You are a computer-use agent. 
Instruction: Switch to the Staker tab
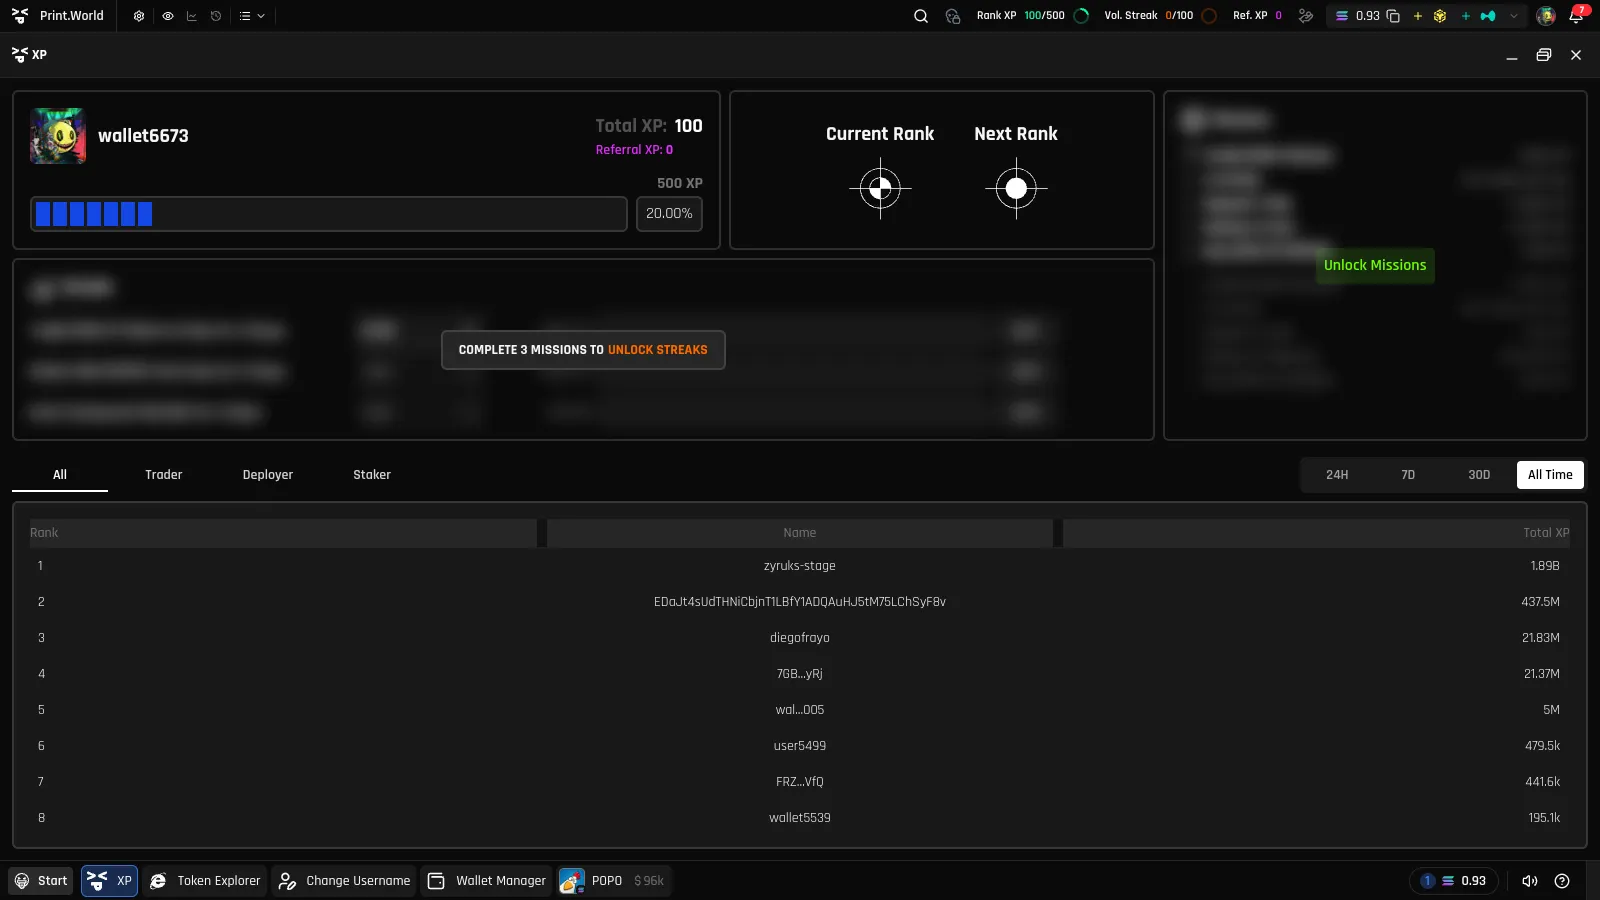(372, 475)
